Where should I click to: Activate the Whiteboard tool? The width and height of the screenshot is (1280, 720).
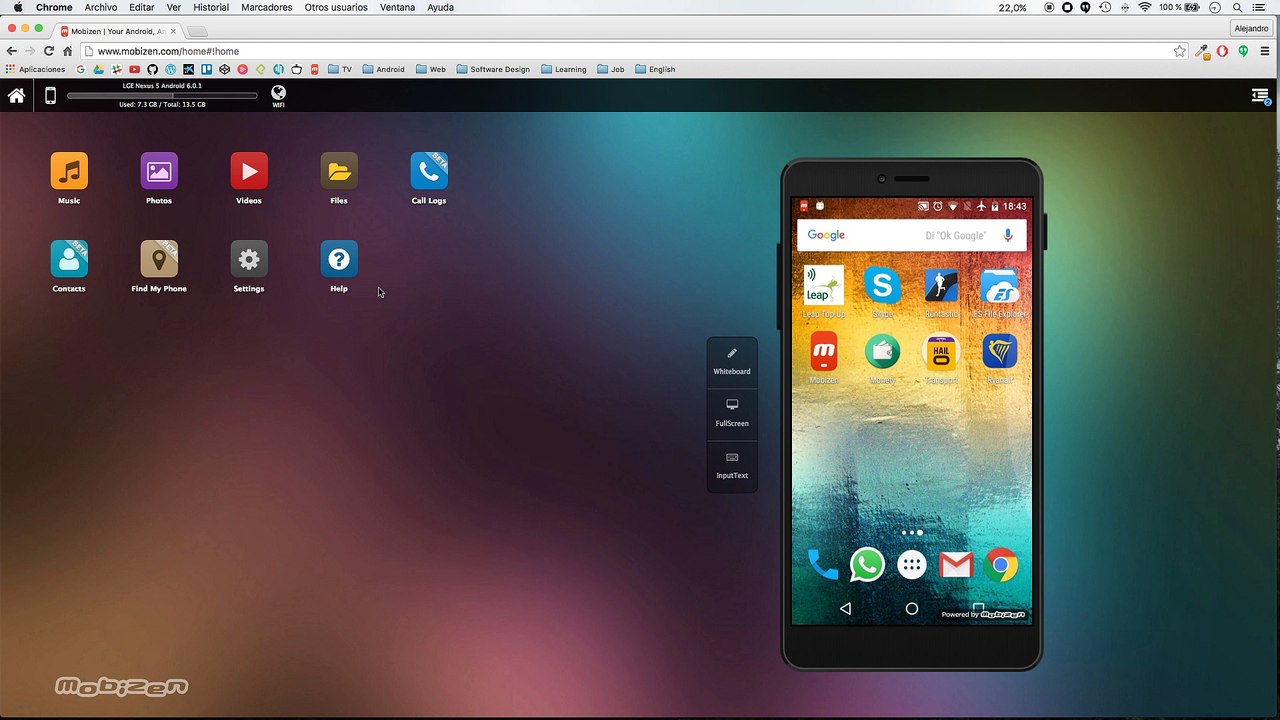(732, 362)
